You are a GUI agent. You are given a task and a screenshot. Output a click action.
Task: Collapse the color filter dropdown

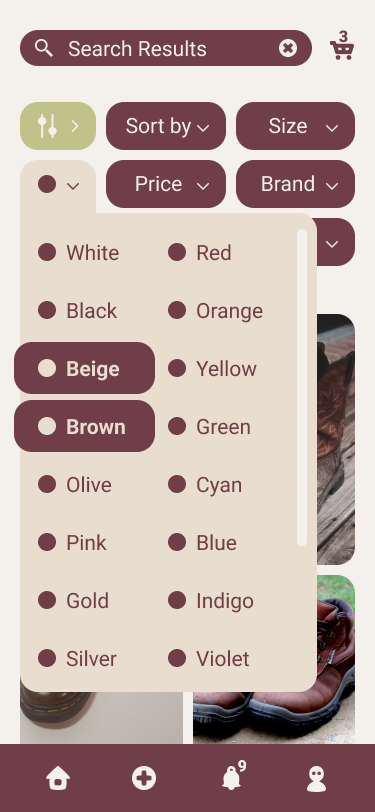[x=58, y=185]
